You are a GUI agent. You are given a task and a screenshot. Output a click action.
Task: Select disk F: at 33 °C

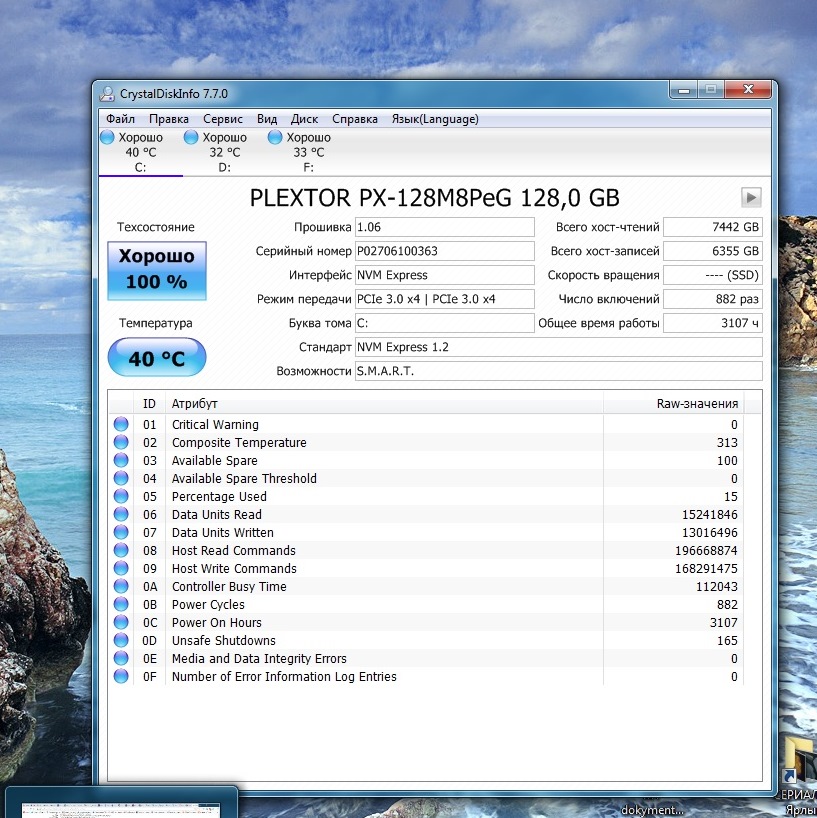click(x=308, y=152)
